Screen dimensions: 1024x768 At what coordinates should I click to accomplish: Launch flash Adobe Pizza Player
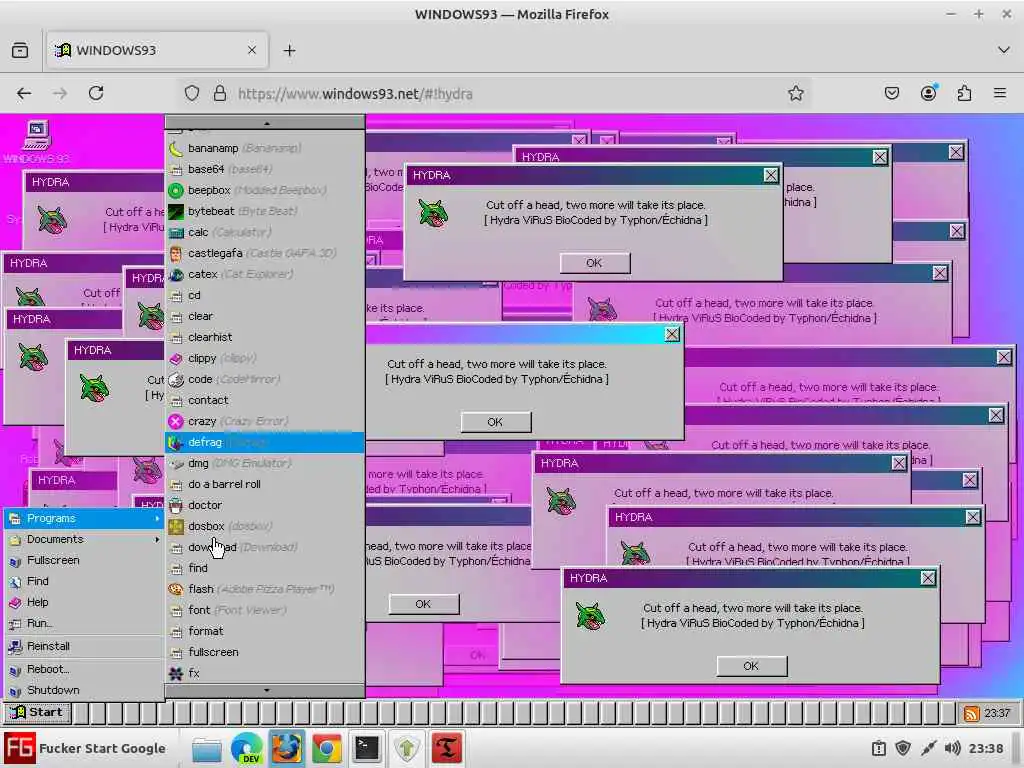pos(264,589)
